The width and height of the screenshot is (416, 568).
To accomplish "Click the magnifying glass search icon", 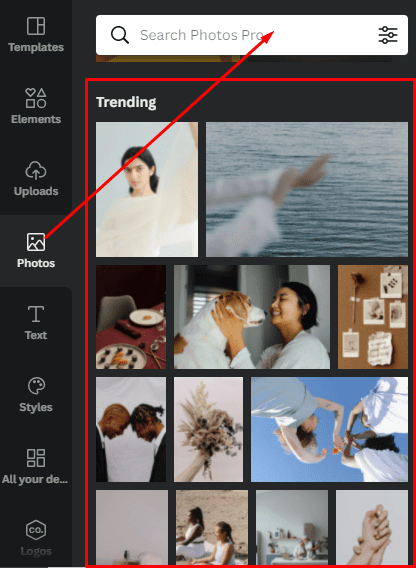I will [120, 35].
